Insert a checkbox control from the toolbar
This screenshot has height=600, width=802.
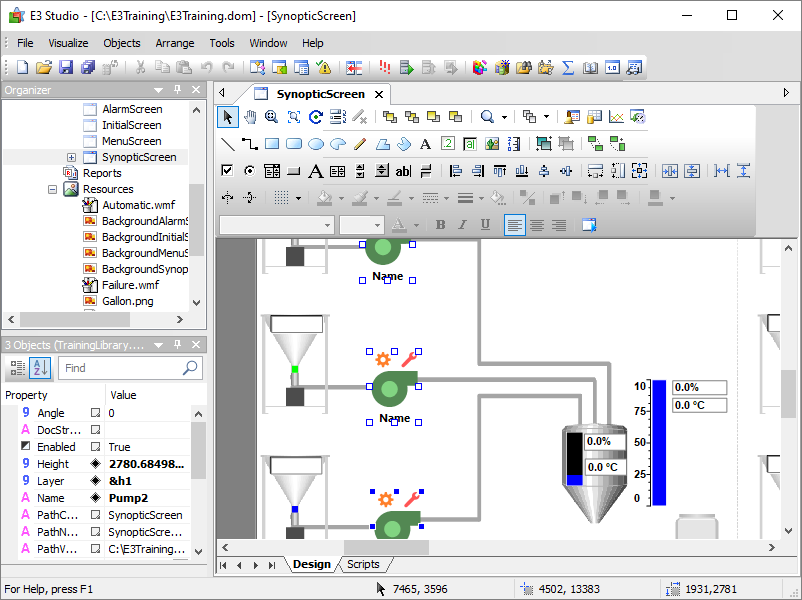click(x=227, y=171)
